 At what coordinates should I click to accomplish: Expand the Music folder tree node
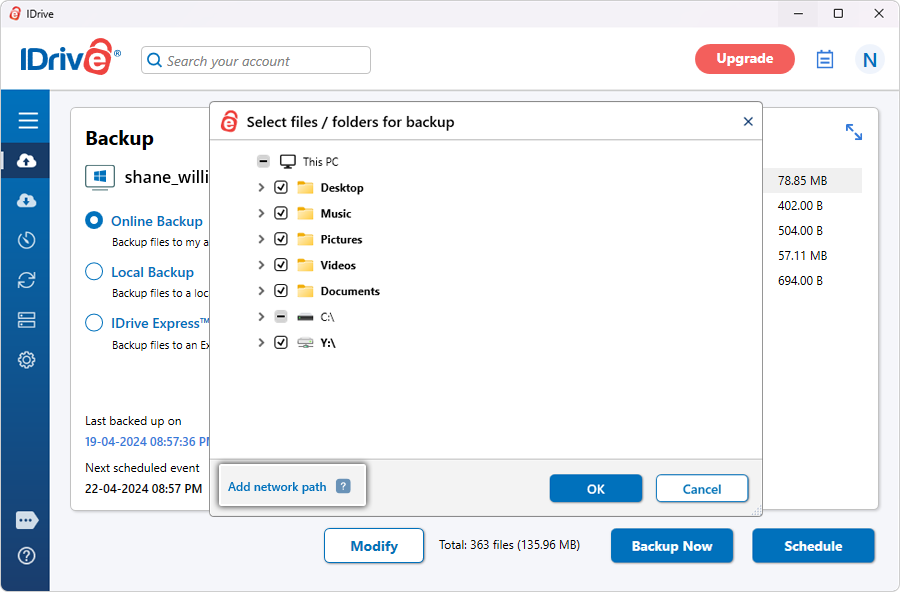pos(261,214)
